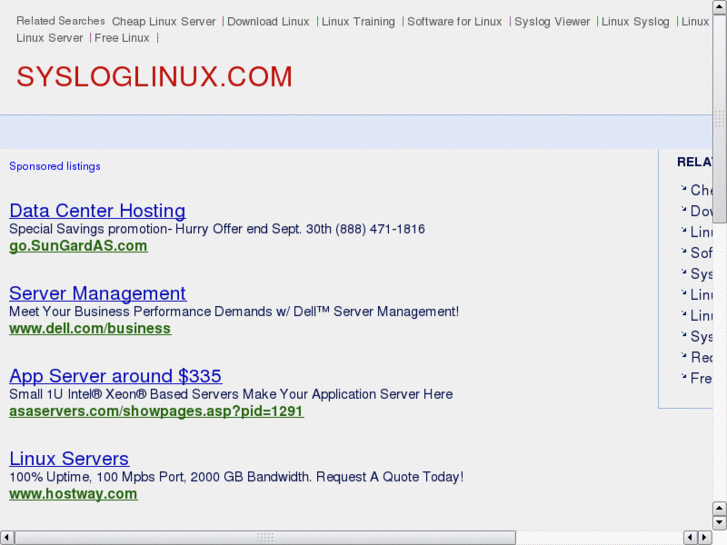This screenshot has width=727, height=545.
Task: Click the horizontal scrollbar left arrow at far left
Action: click(6, 538)
